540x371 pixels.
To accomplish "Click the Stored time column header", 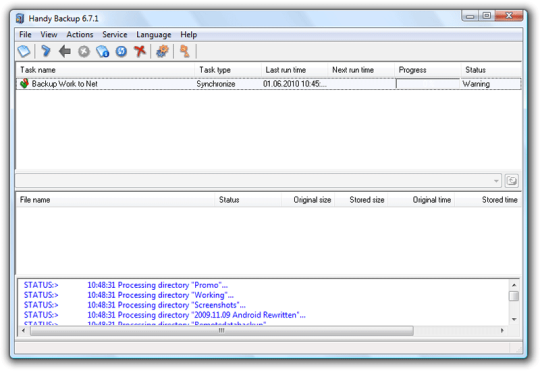I will [488, 200].
